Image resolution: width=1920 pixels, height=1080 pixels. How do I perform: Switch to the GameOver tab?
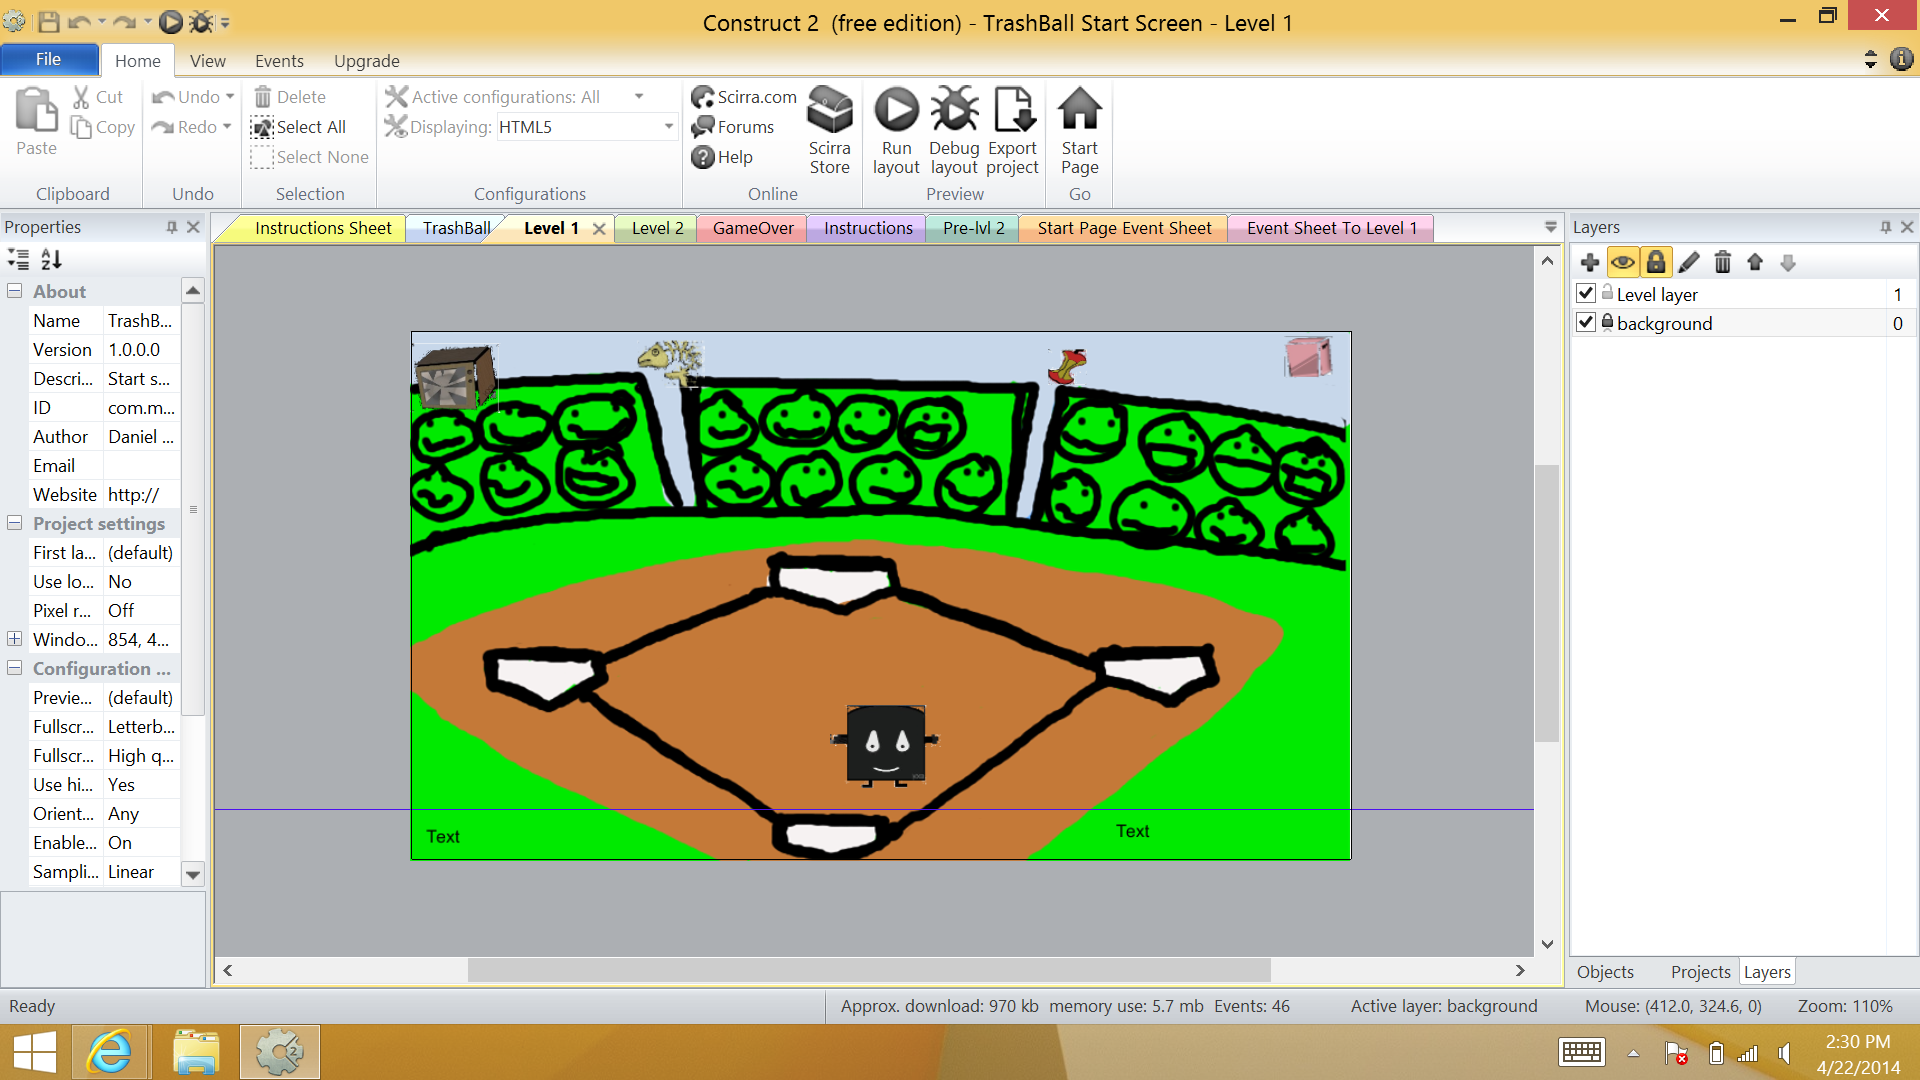(753, 228)
